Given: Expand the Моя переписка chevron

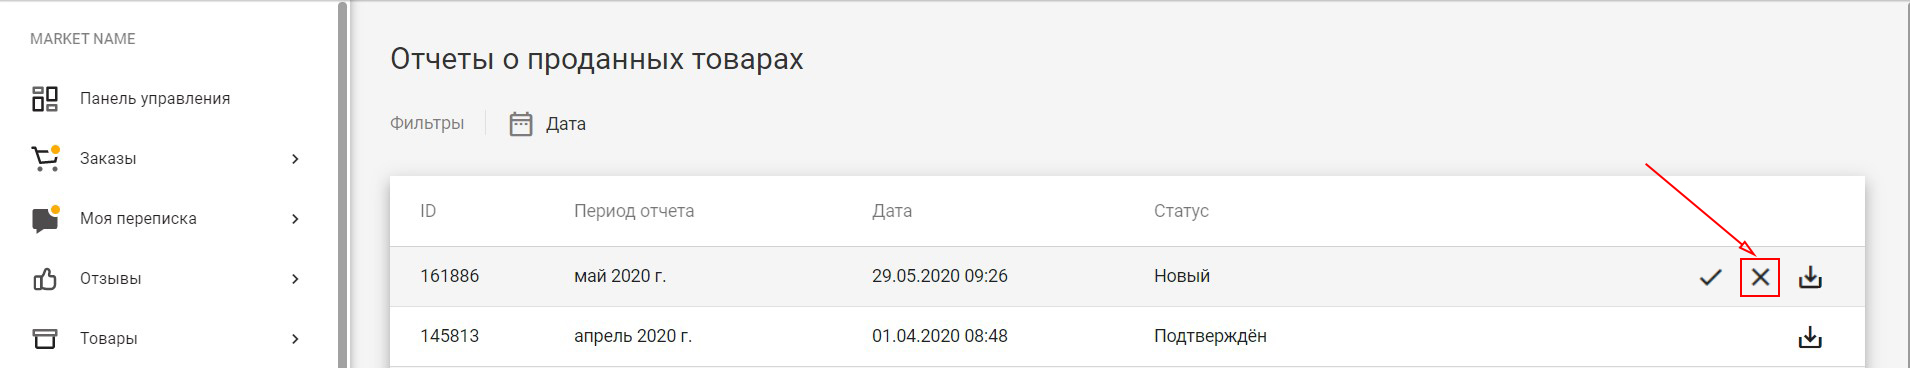Looking at the screenshot, I should [x=295, y=219].
